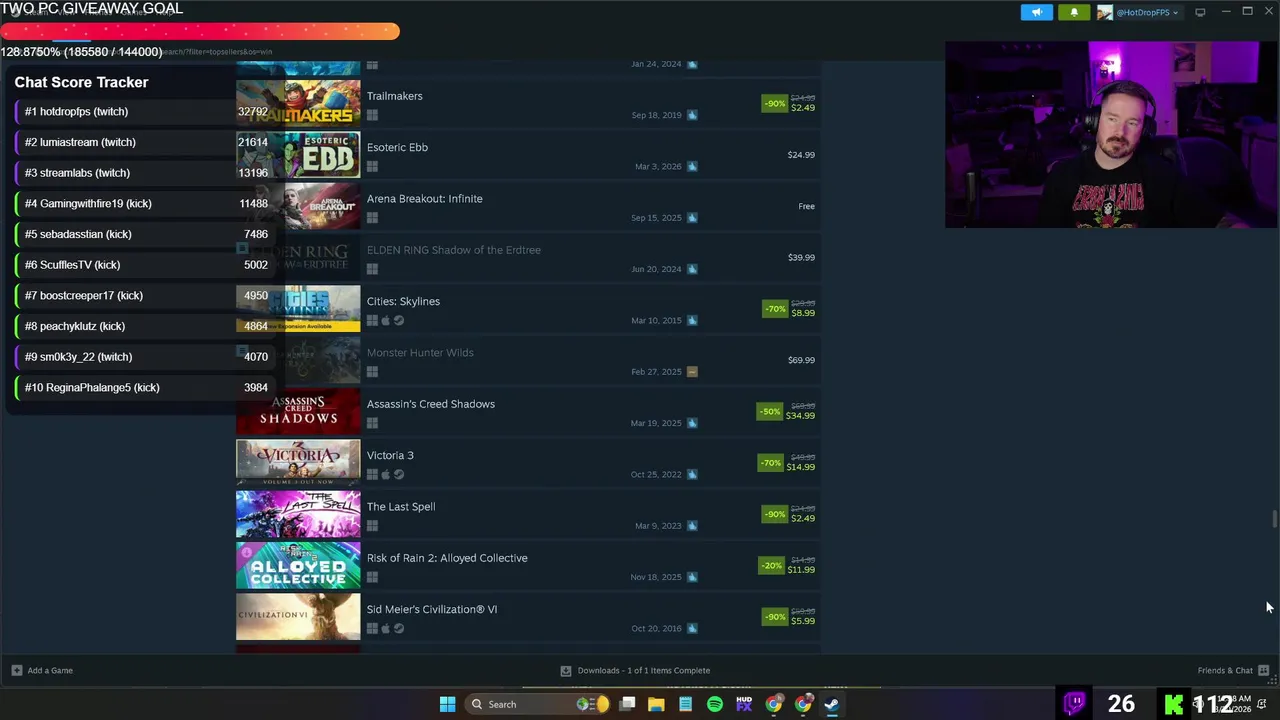Open Task View in the taskbar
1280x720 pixels.
click(x=627, y=704)
